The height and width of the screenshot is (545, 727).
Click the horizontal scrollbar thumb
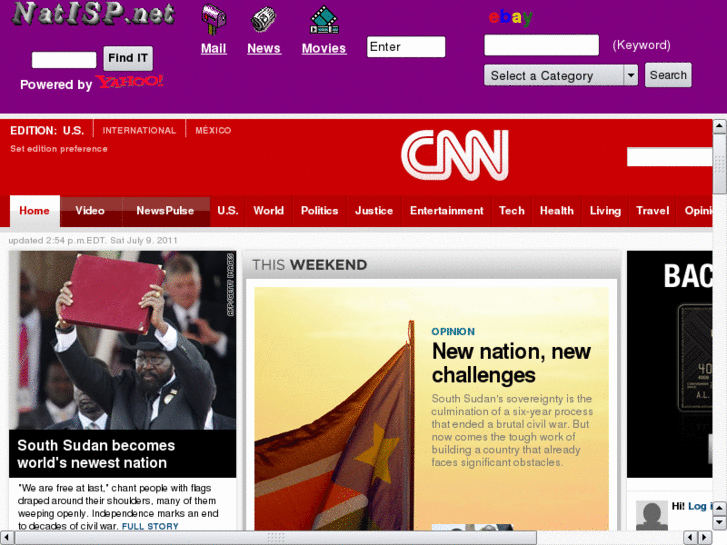point(275,538)
